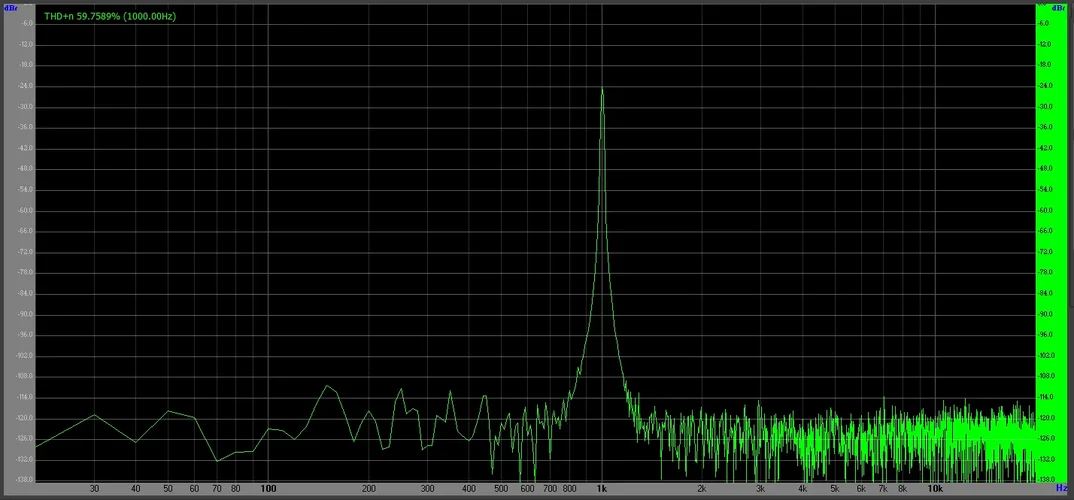Click the 600 frequency axis label
1074x500 pixels.
tap(527, 489)
